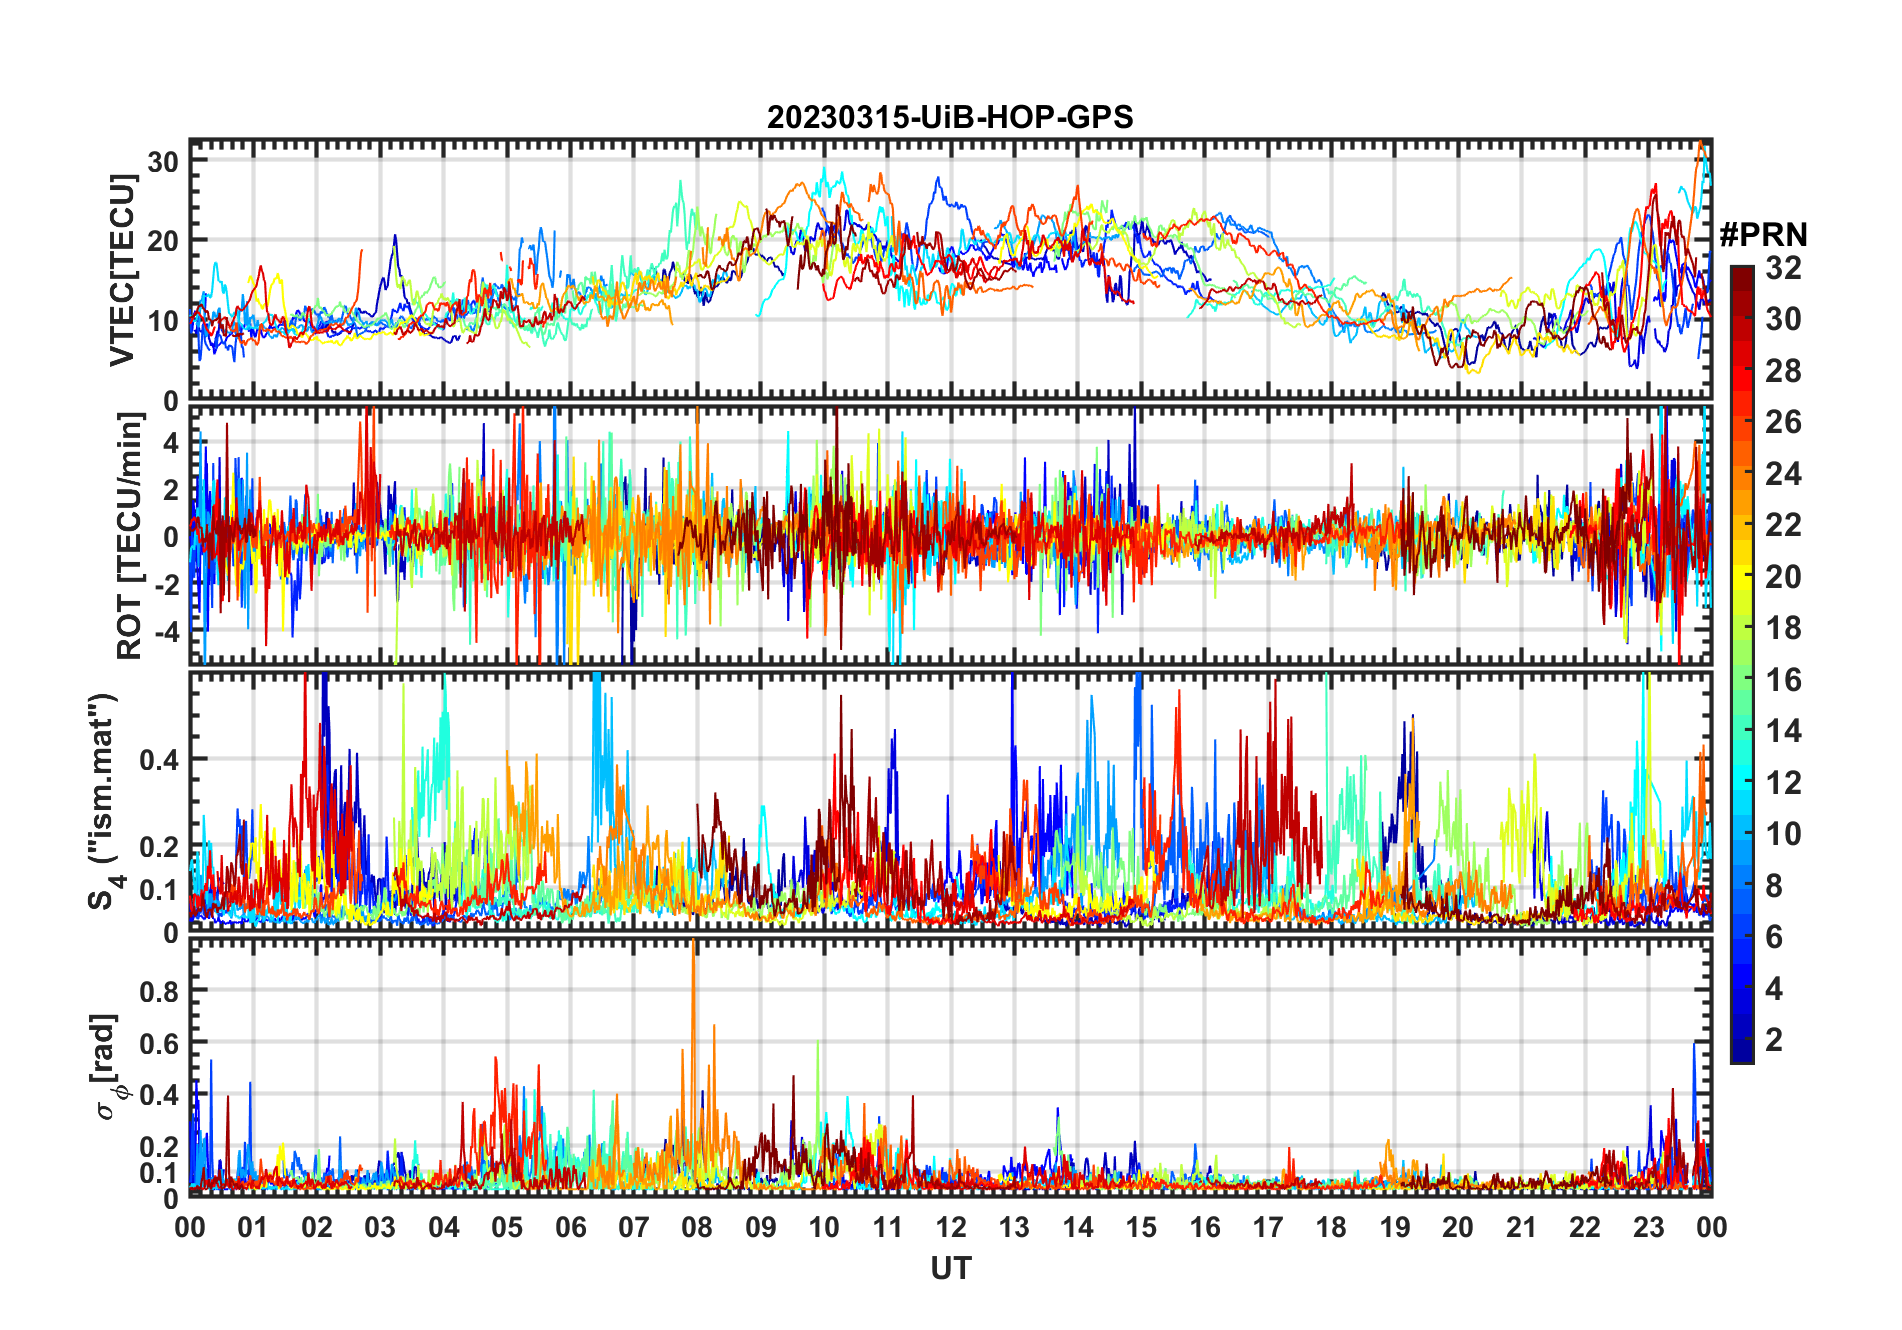Click x-axis hour label 13
This screenshot has width=1902, height=1330.
coord(1014,1227)
